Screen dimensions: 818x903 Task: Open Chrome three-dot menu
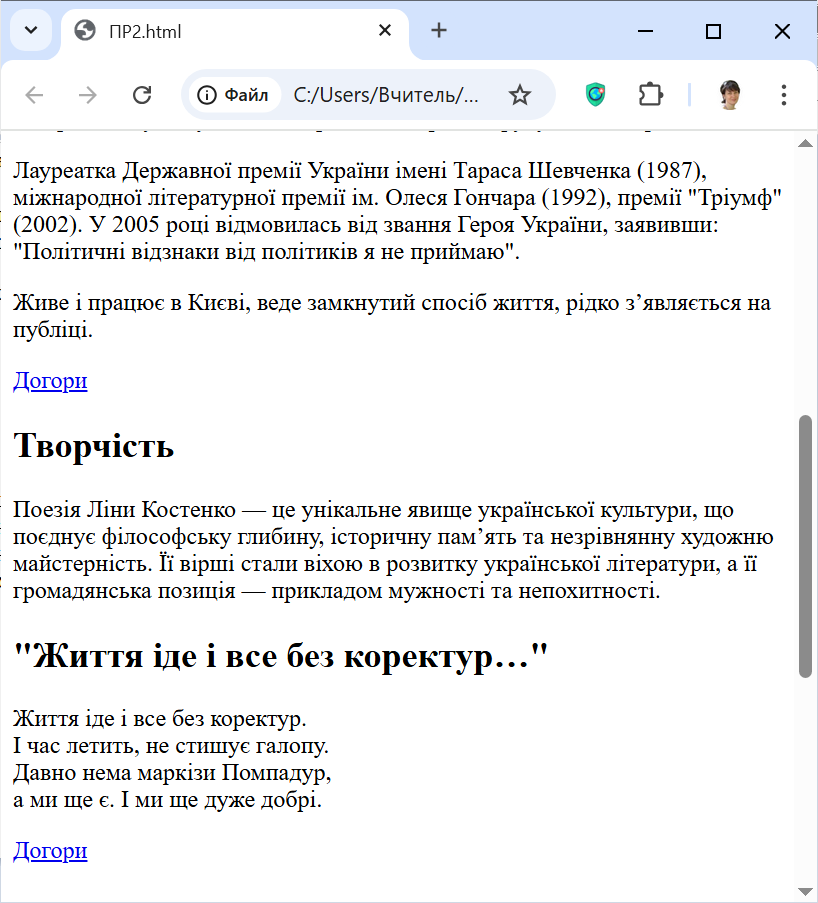point(784,95)
